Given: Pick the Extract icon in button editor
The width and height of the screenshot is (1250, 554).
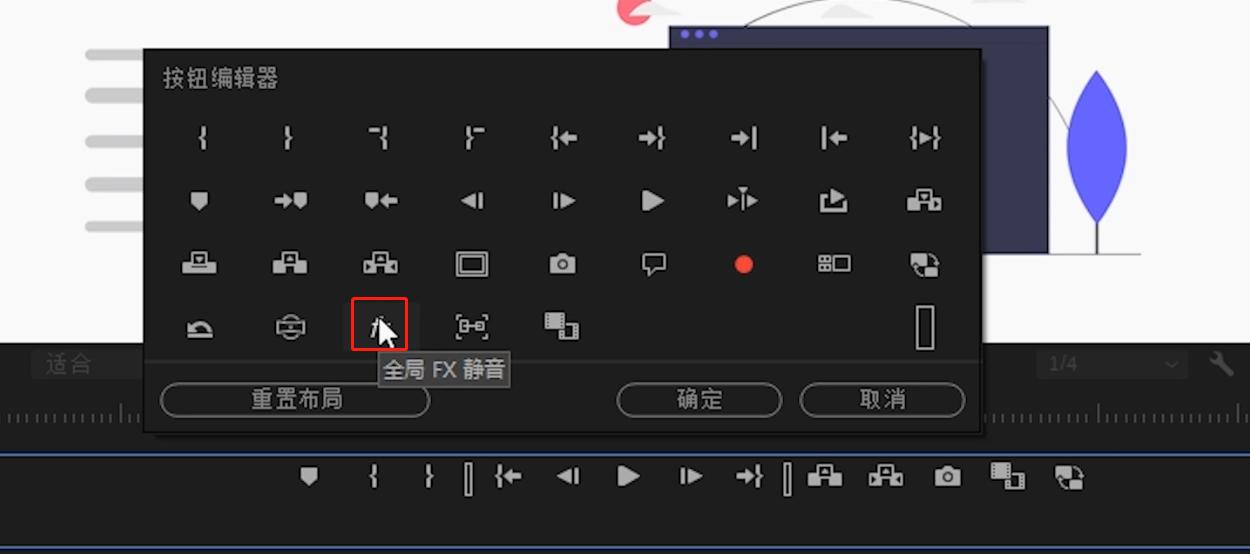Looking at the screenshot, I should 380,264.
